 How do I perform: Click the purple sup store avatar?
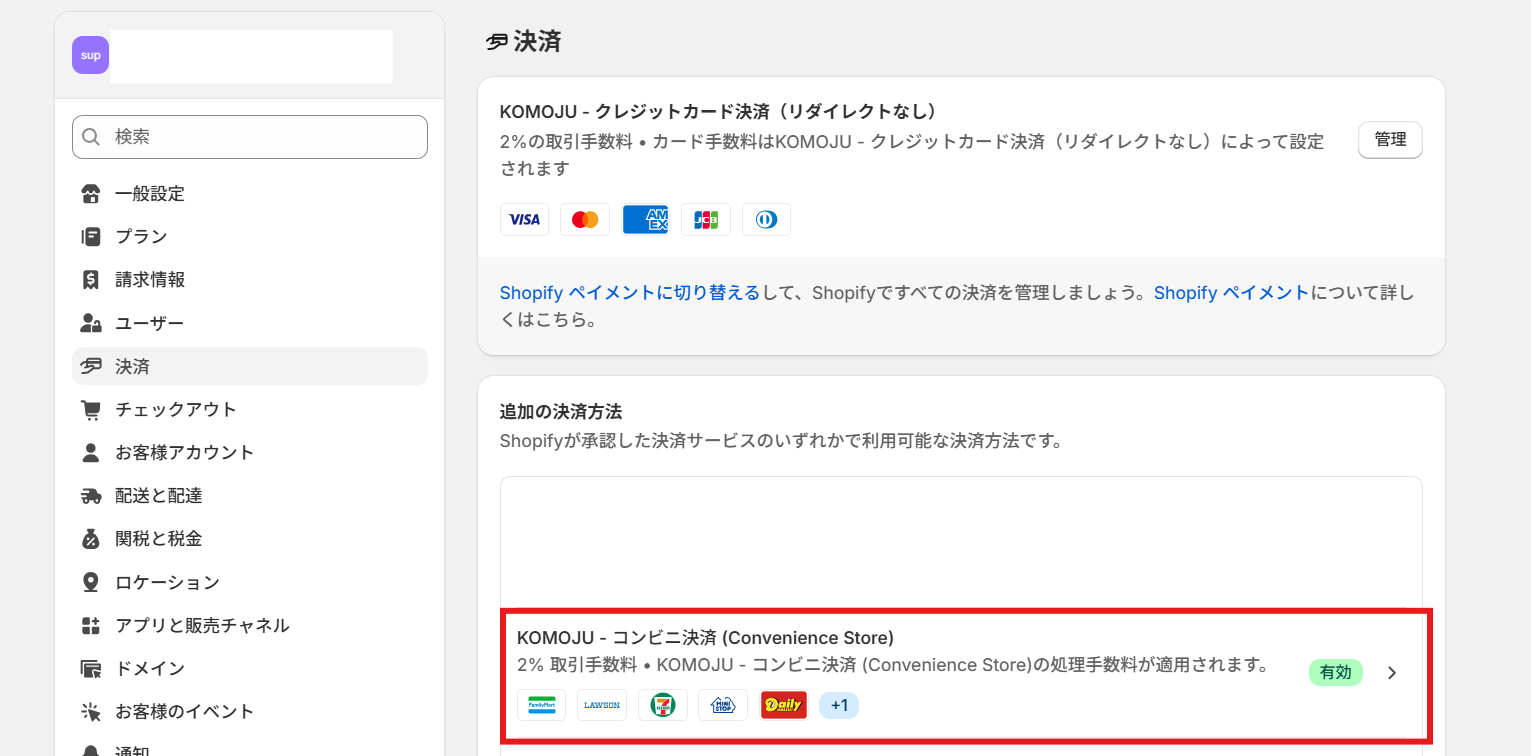(x=90, y=55)
